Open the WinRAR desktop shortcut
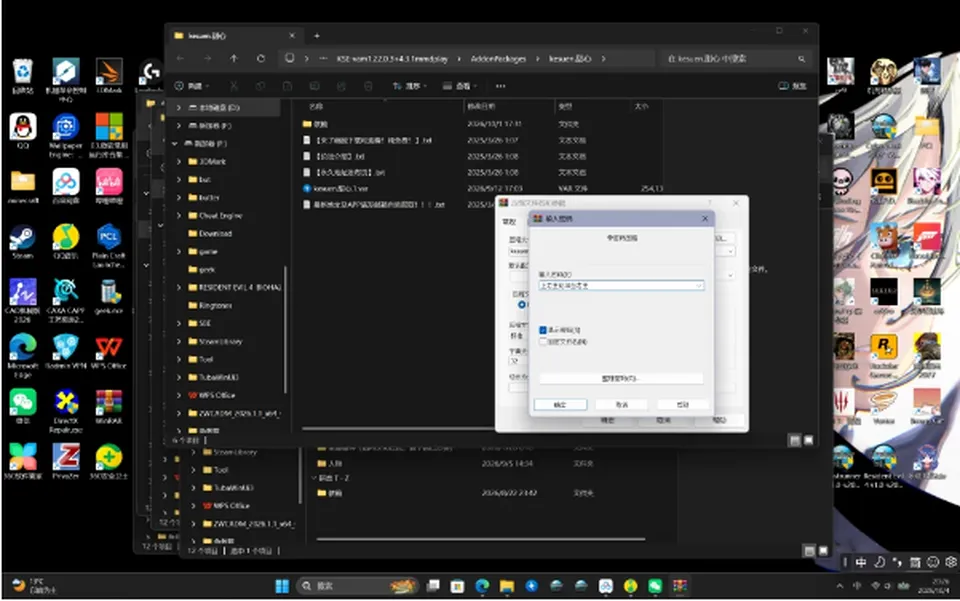The width and height of the screenshot is (960, 601). coord(109,407)
